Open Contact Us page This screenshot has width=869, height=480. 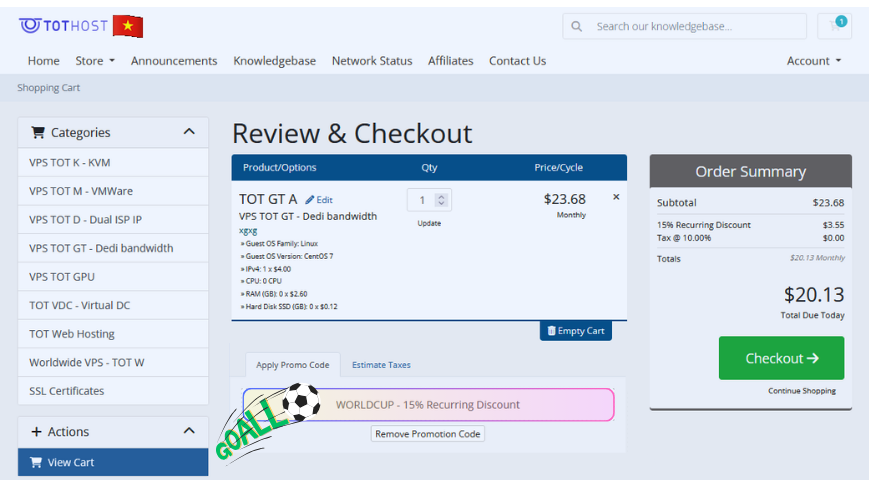517,61
